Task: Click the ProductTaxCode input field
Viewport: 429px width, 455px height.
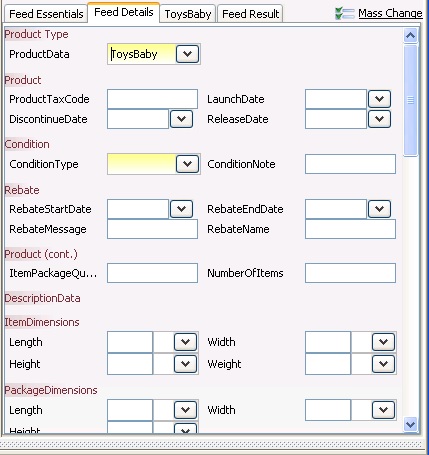Action: [x=152, y=99]
